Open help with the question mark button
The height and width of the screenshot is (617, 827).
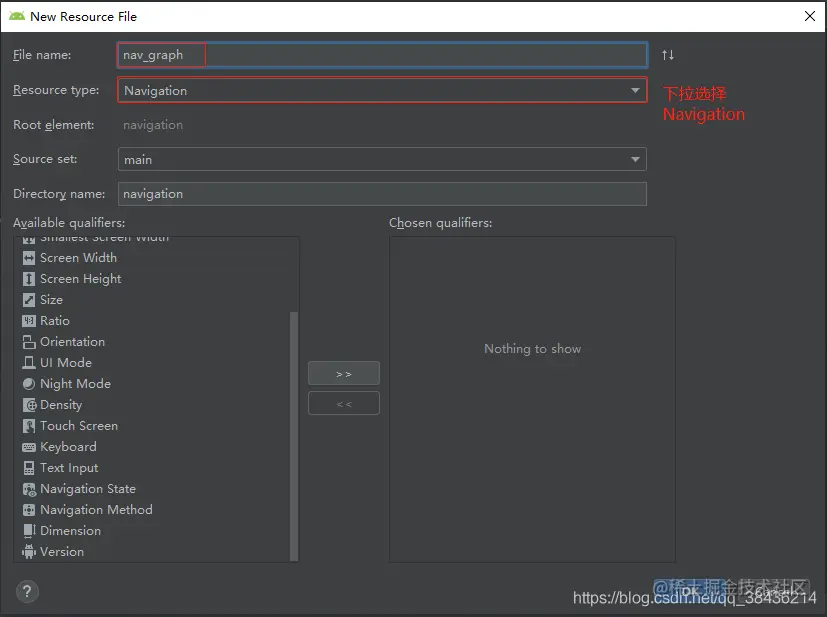[27, 591]
